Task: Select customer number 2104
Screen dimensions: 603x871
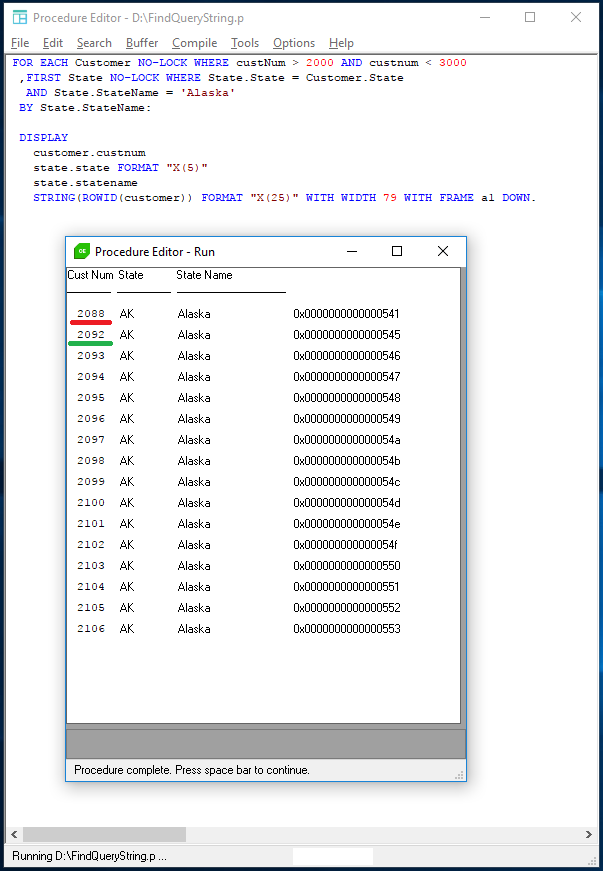Action: point(91,587)
